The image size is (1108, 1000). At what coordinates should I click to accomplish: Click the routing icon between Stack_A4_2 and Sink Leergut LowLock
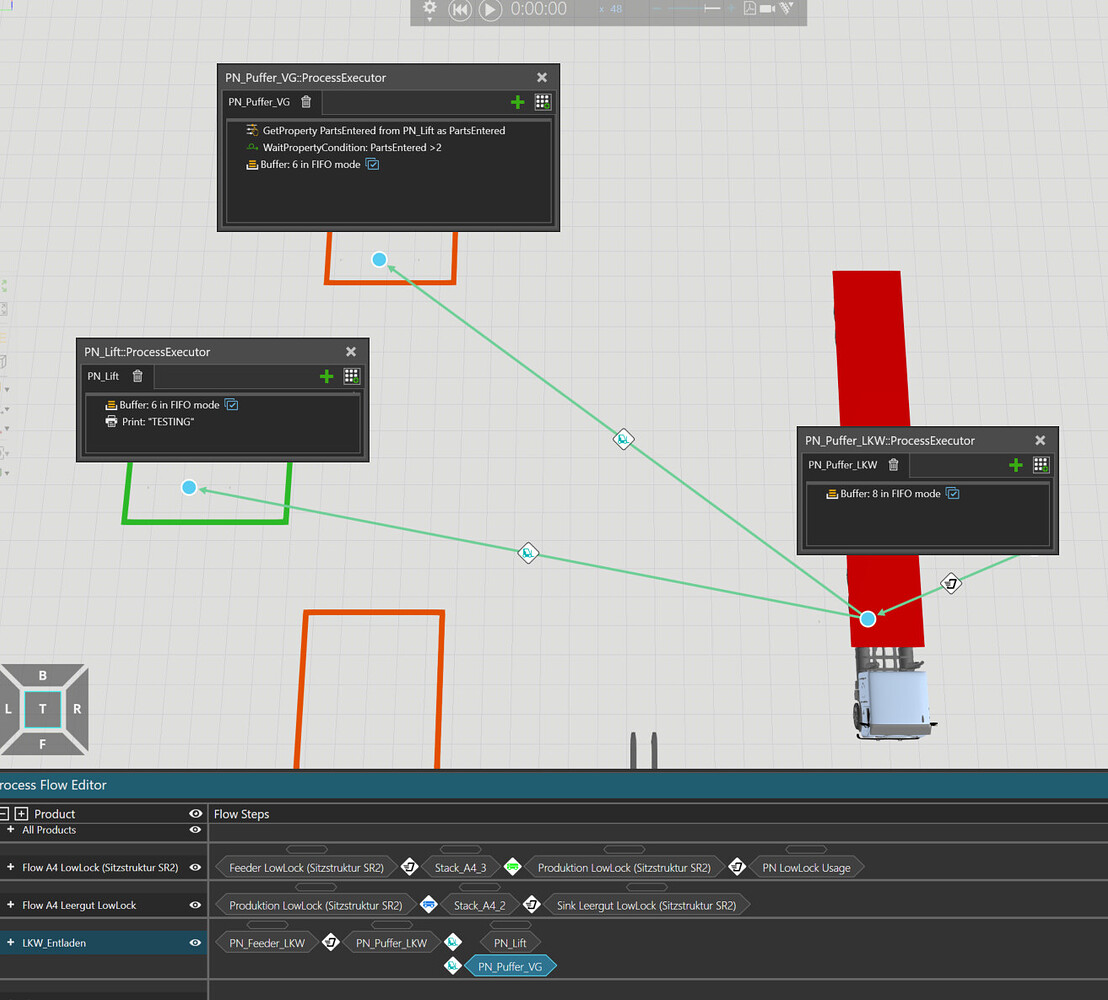coord(531,904)
